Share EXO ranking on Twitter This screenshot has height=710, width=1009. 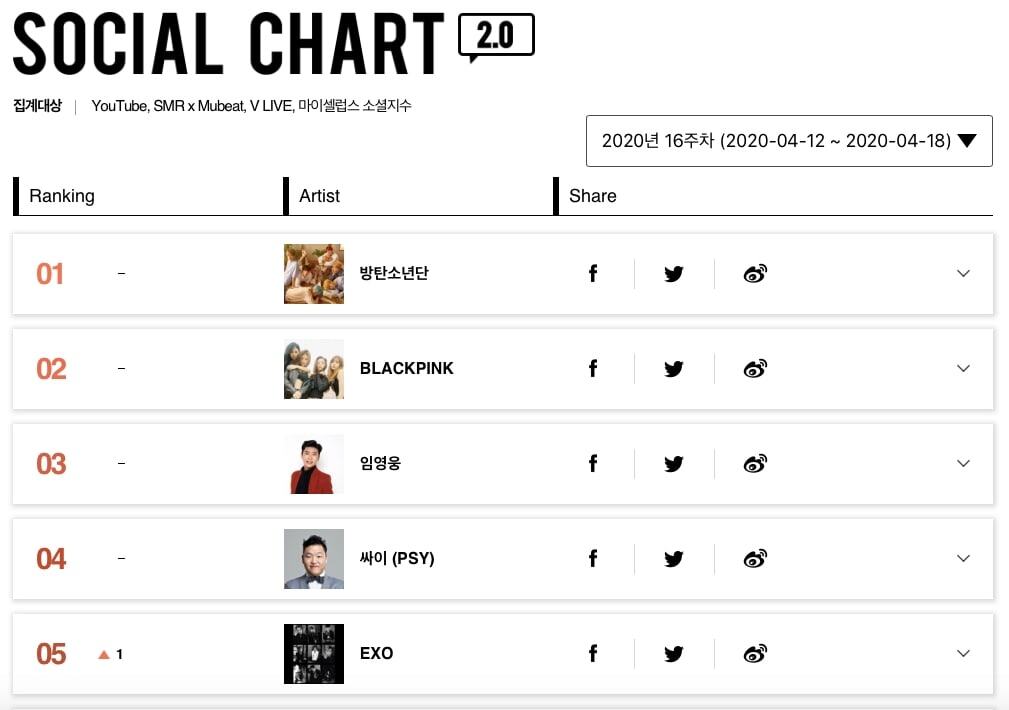coord(674,654)
